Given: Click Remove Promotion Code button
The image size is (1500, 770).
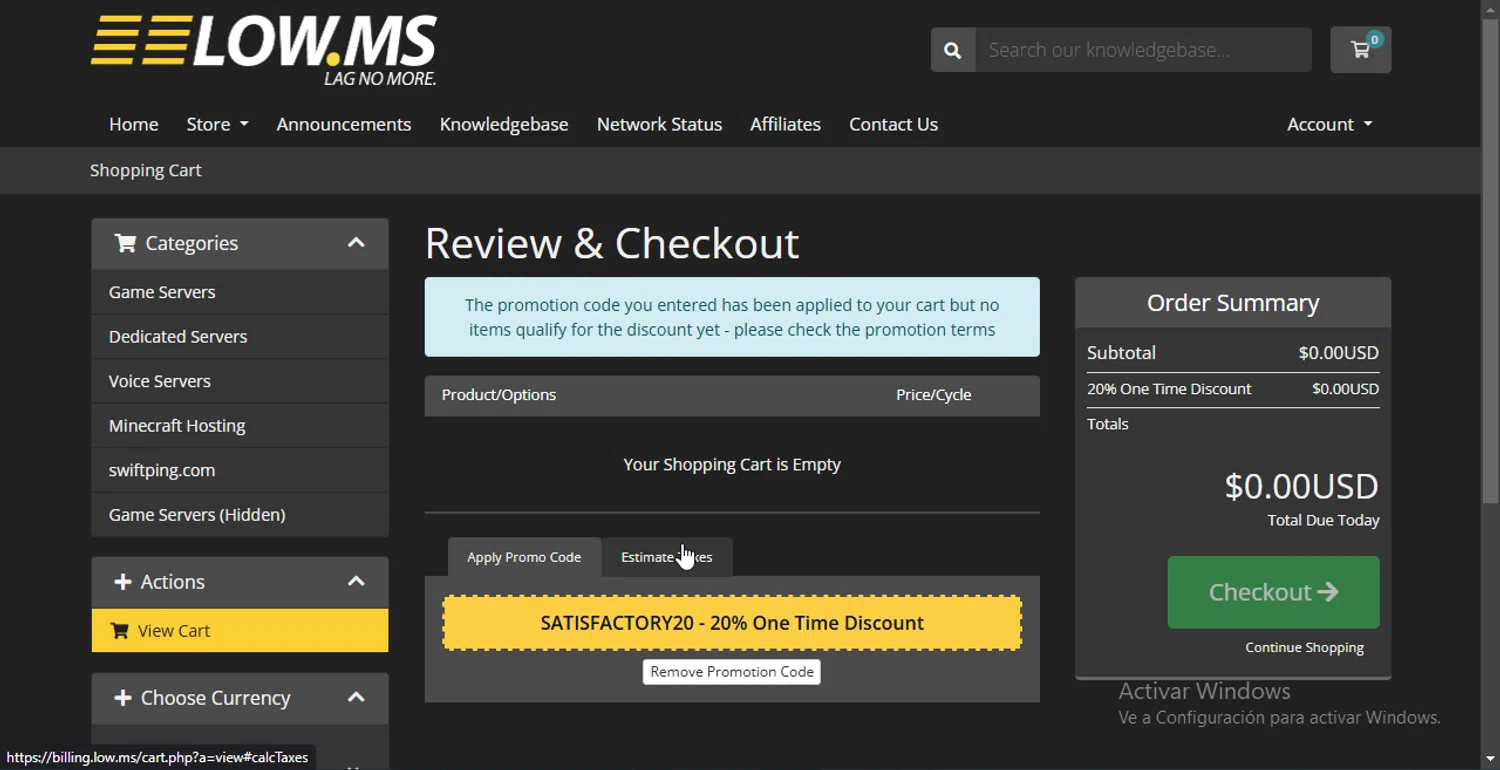Looking at the screenshot, I should point(732,672).
